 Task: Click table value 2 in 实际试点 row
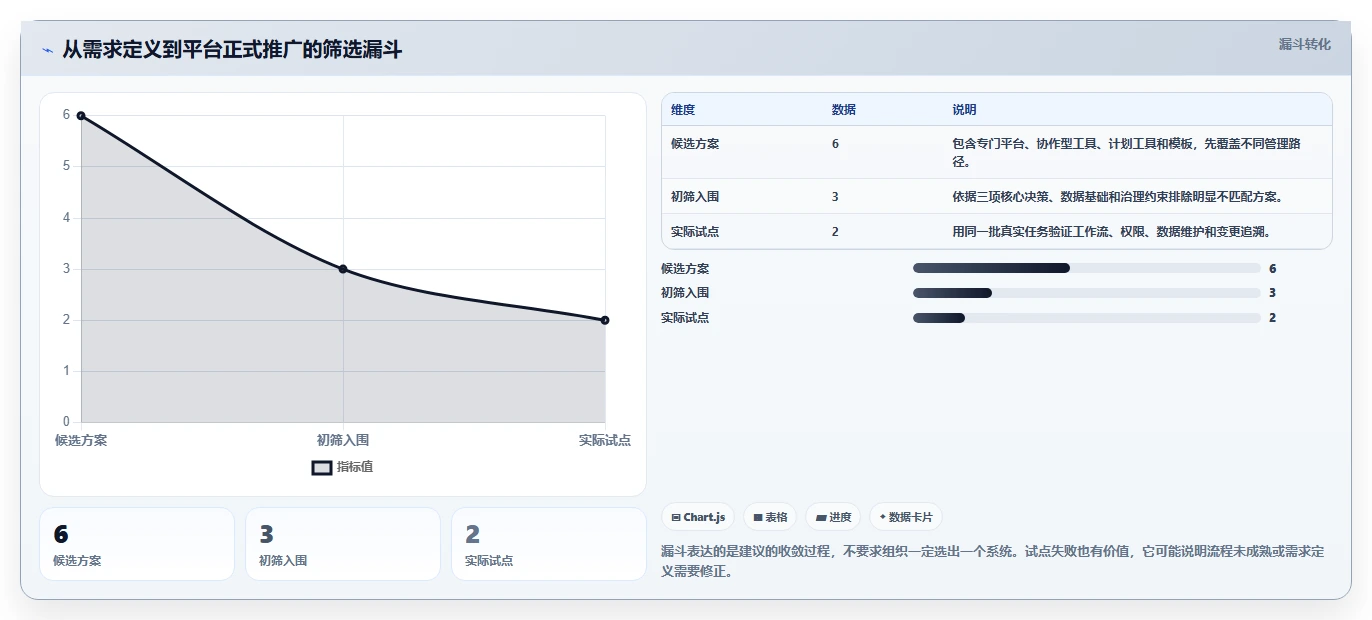(835, 232)
